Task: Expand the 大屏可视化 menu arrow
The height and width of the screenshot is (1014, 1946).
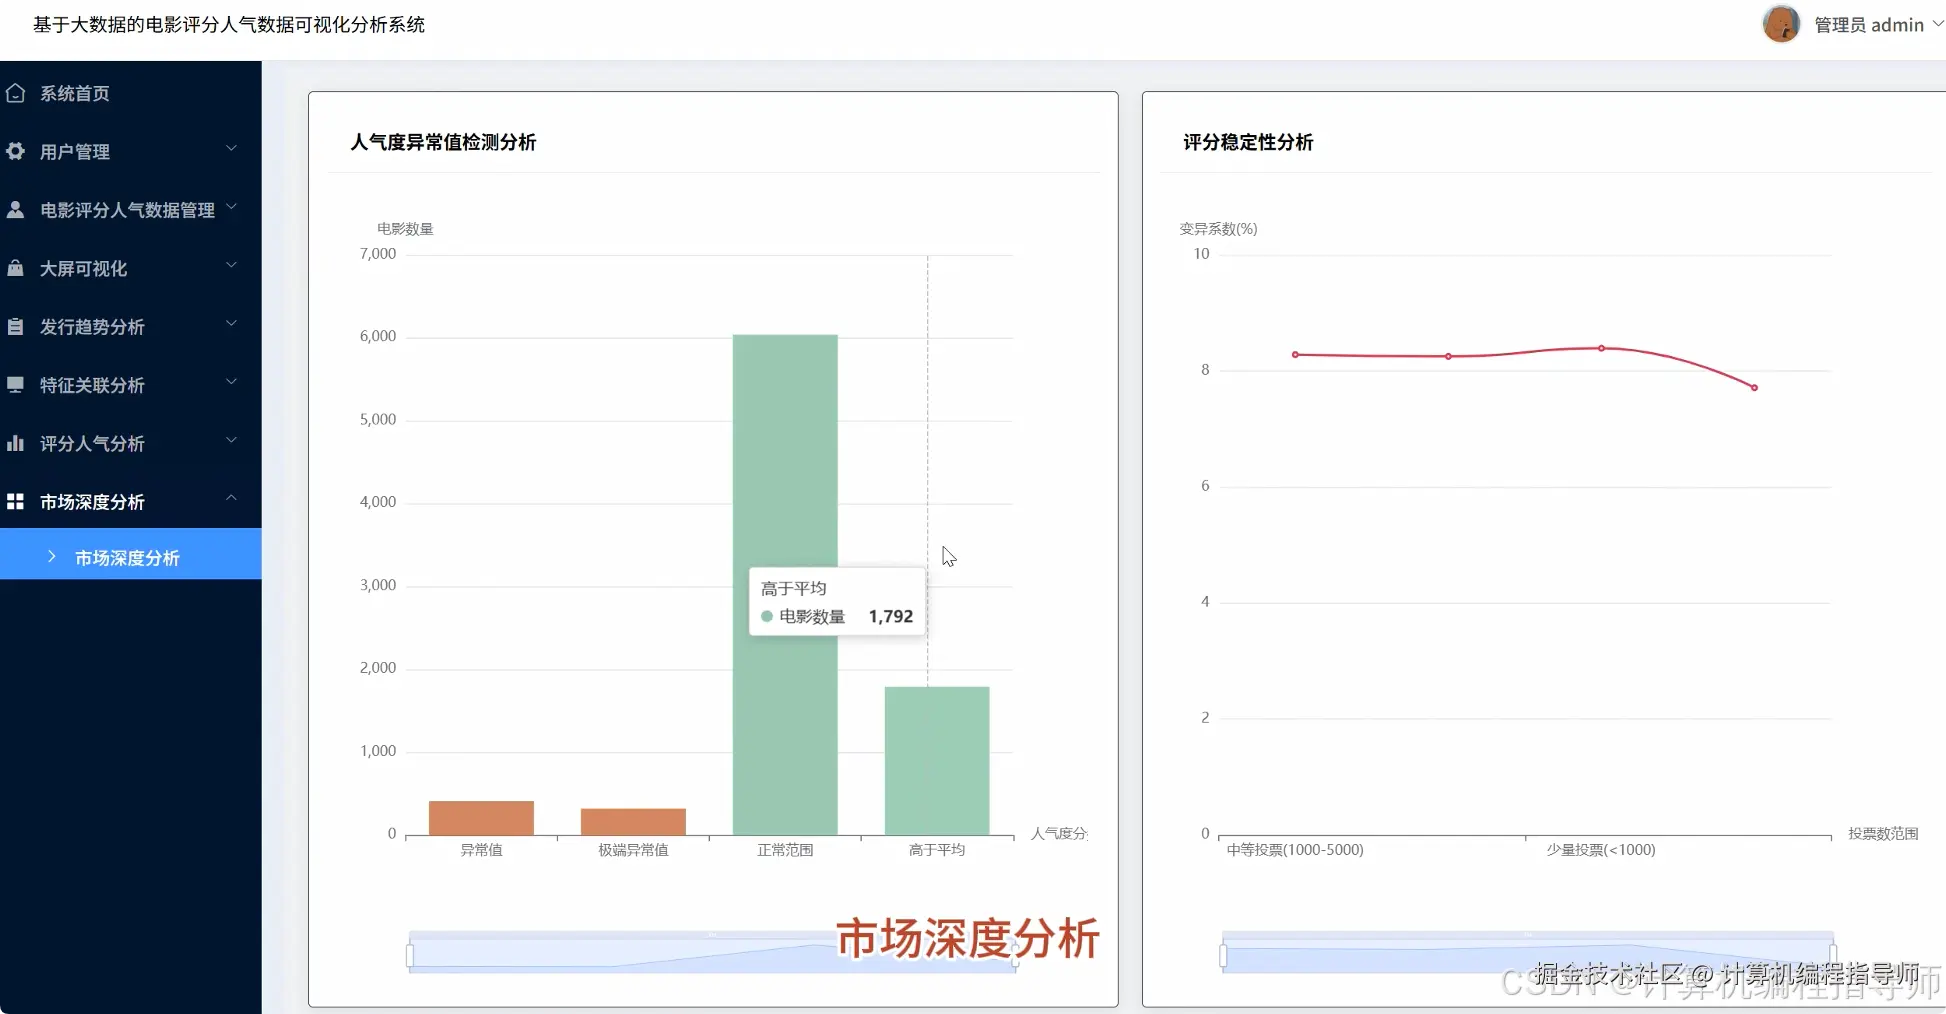Action: click(x=231, y=267)
